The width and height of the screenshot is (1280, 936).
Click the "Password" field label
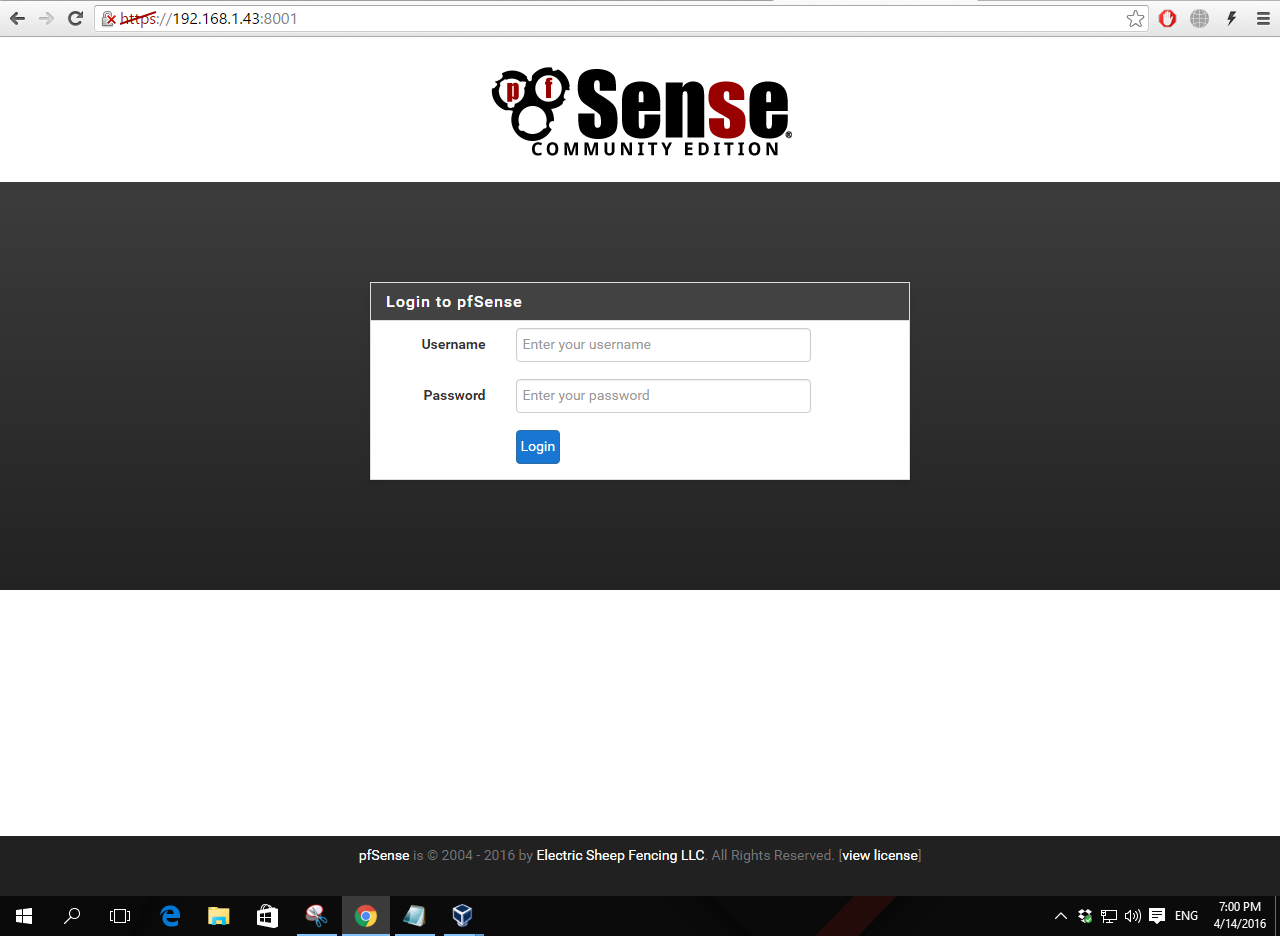click(454, 396)
